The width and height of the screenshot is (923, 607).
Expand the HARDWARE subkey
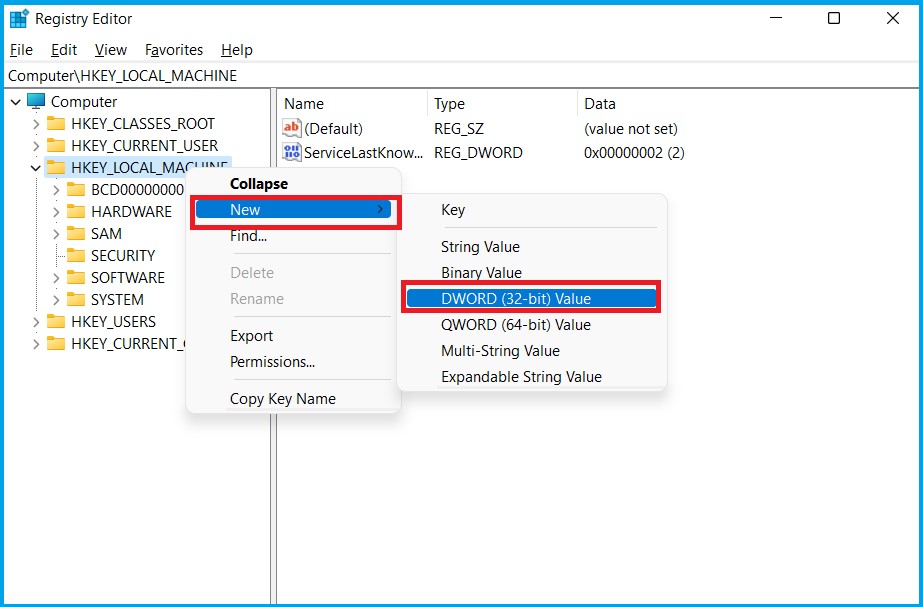pos(56,211)
